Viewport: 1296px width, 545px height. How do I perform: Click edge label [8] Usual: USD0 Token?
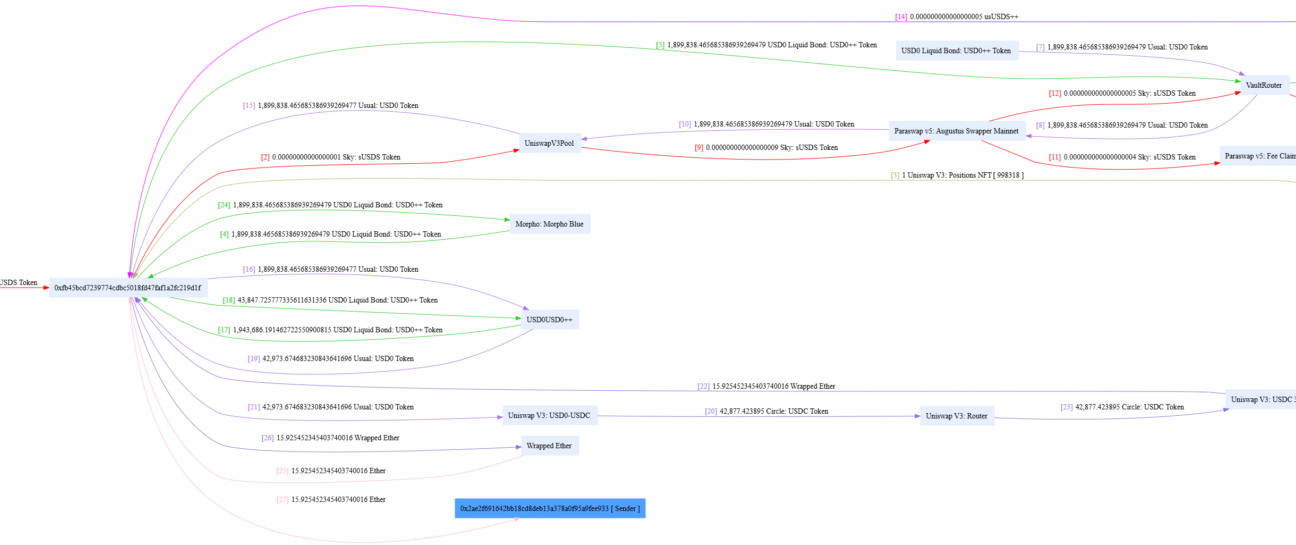(x=1121, y=125)
